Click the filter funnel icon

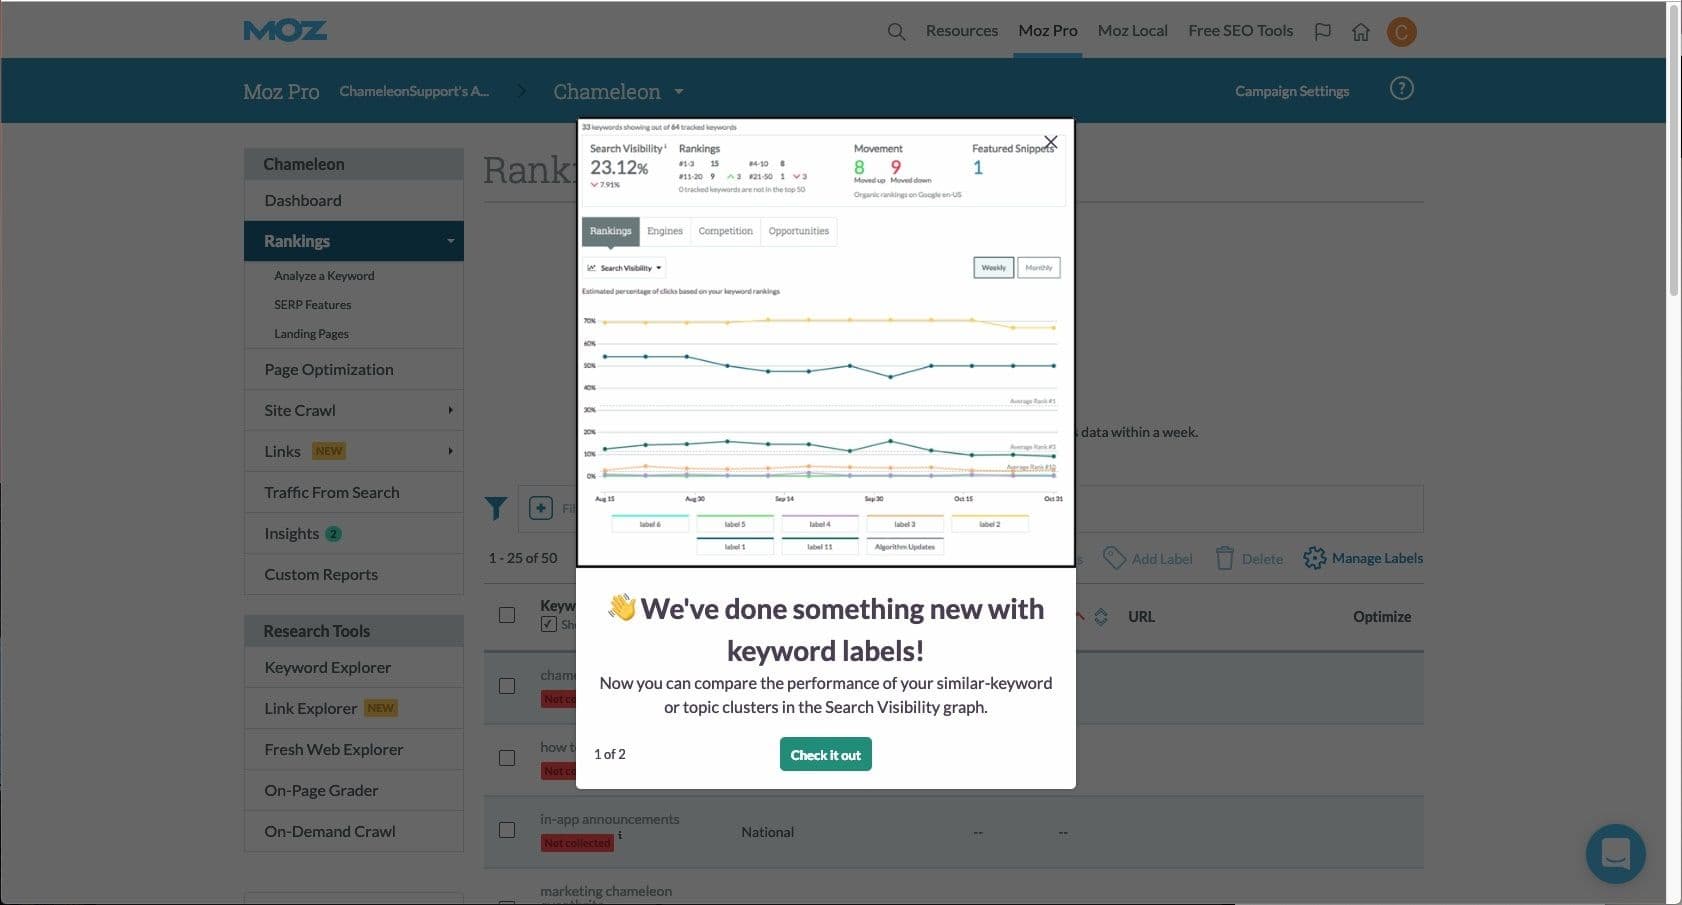496,508
